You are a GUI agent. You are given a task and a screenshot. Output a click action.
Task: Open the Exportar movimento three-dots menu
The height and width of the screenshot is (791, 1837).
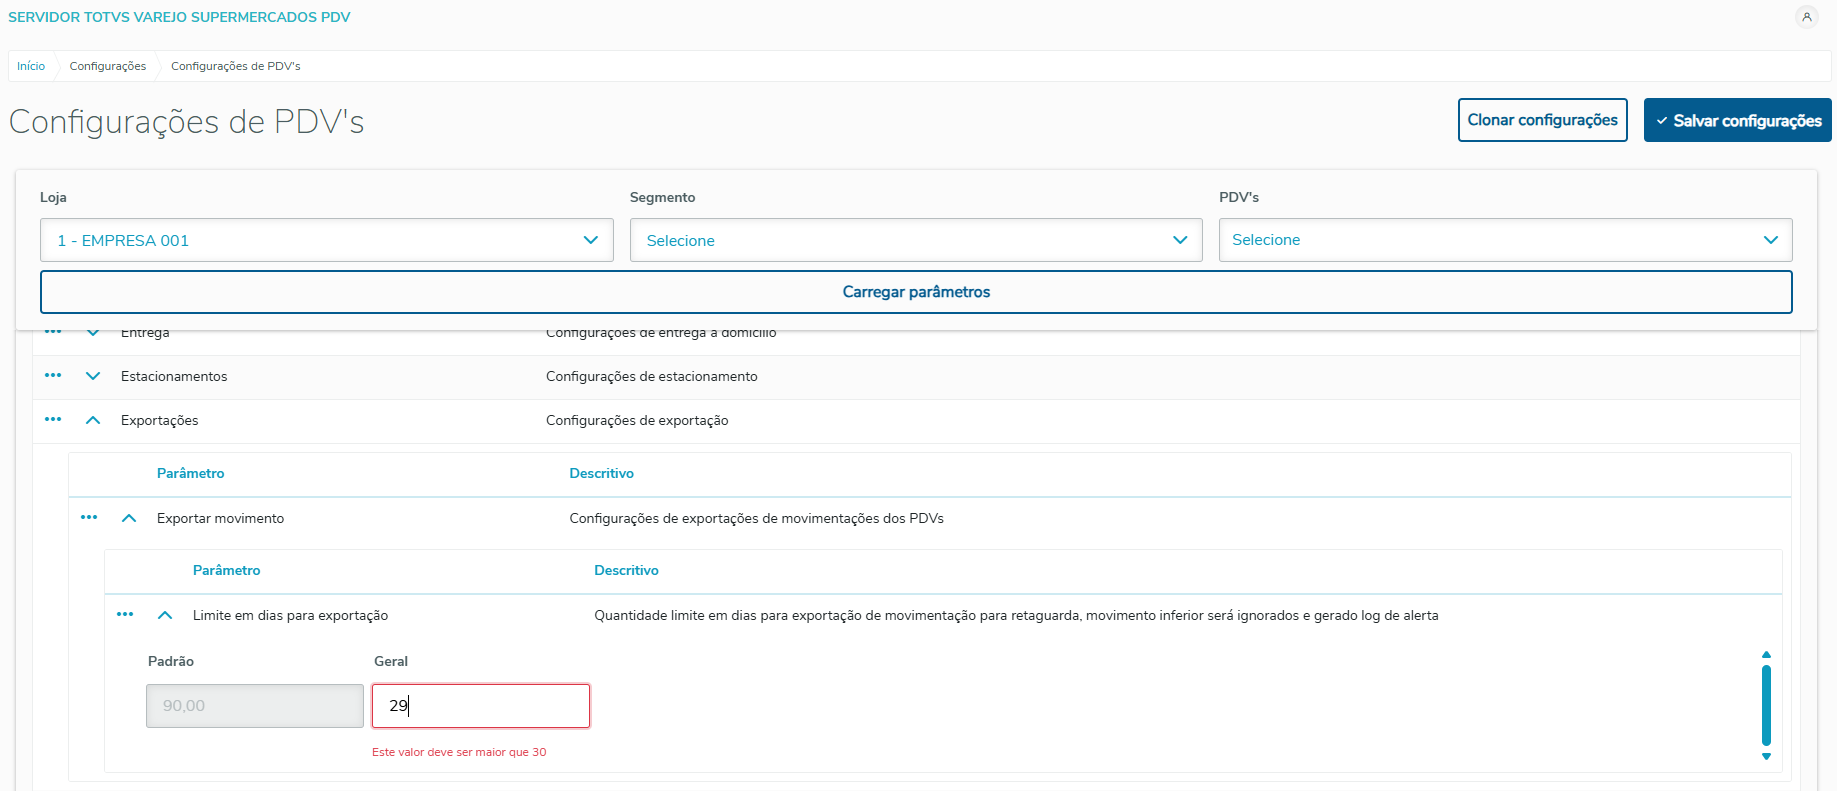point(89,518)
